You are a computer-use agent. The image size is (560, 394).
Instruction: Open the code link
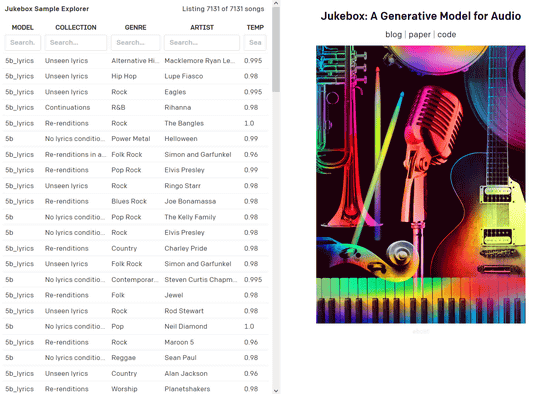(446, 35)
